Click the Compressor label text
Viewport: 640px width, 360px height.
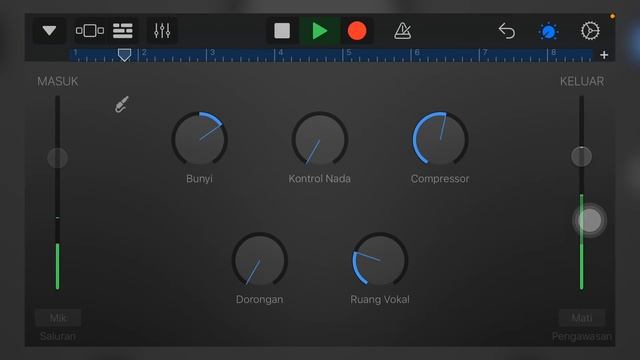tap(440, 179)
